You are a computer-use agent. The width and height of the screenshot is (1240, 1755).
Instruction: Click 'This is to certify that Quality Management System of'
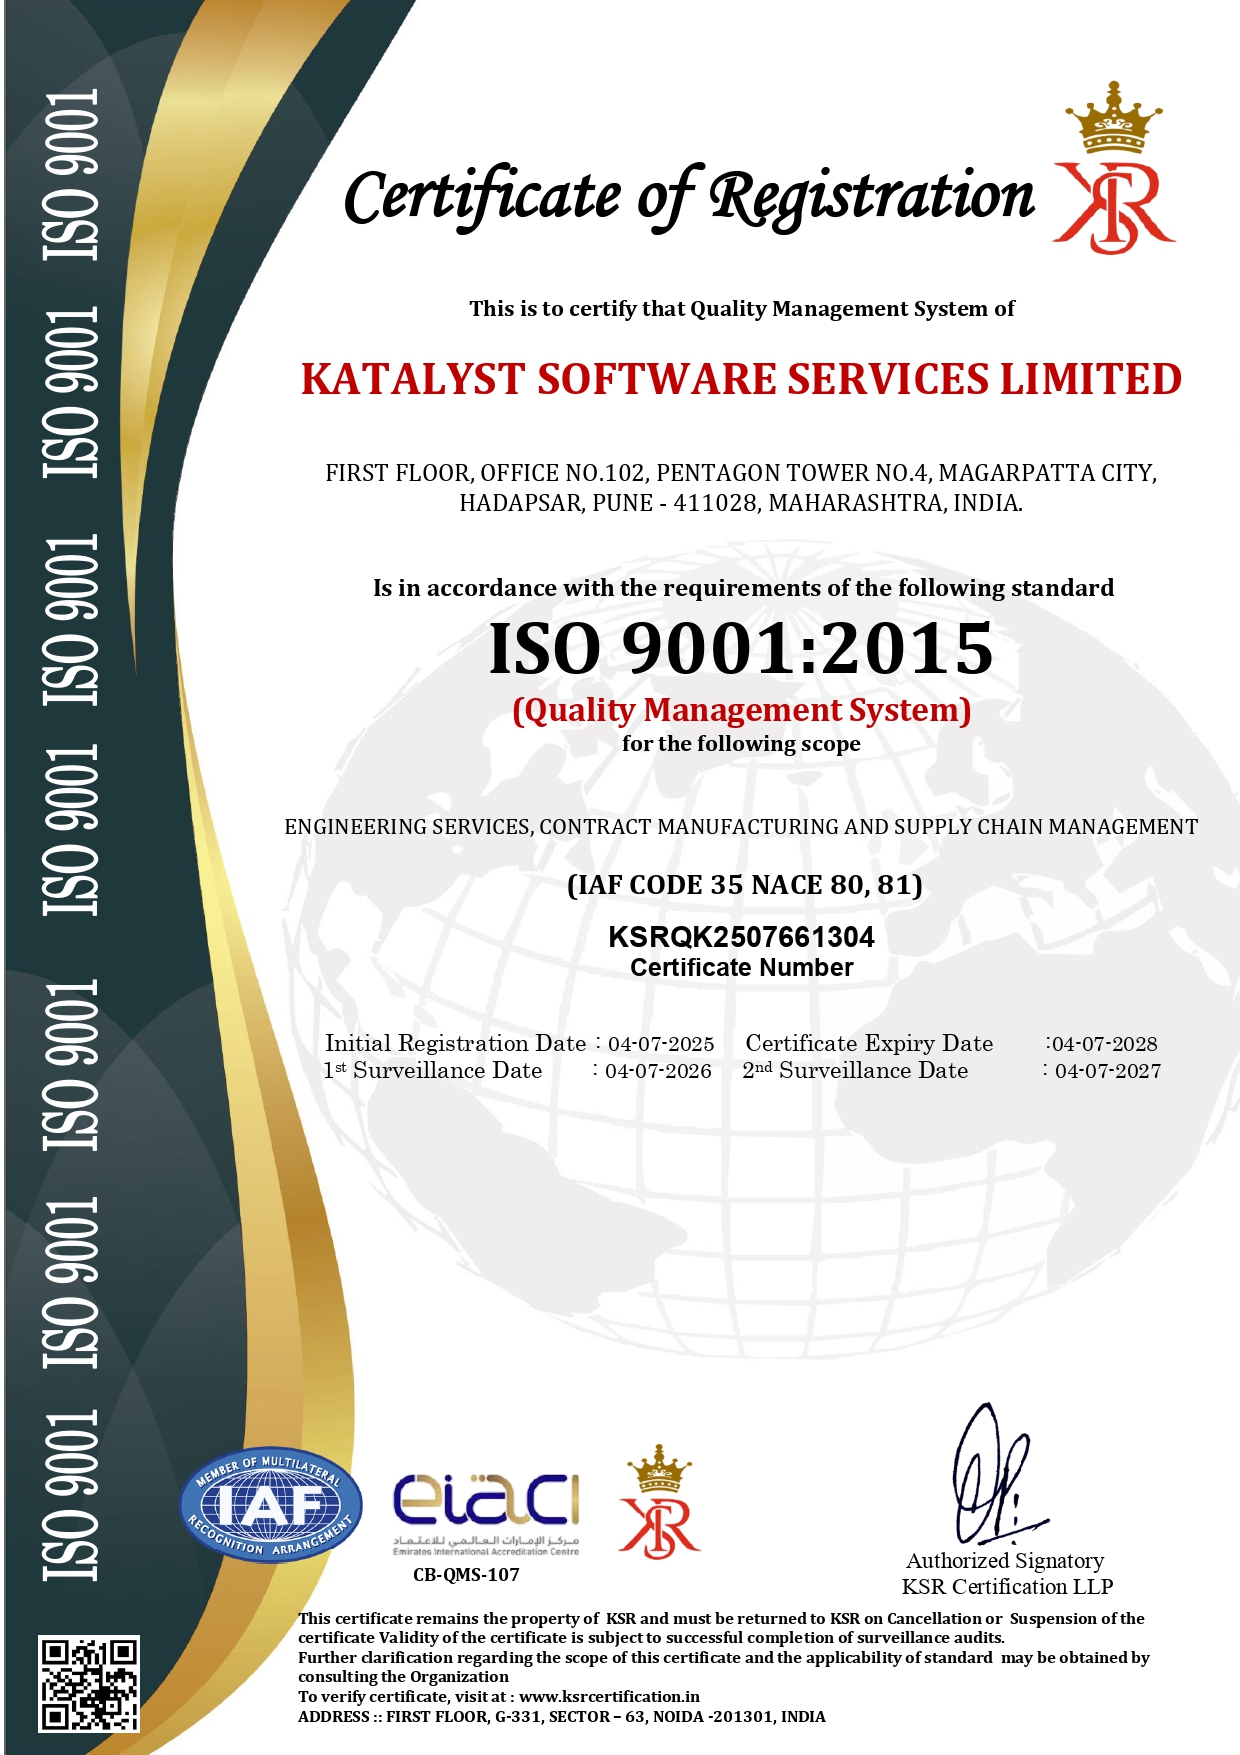pos(742,309)
